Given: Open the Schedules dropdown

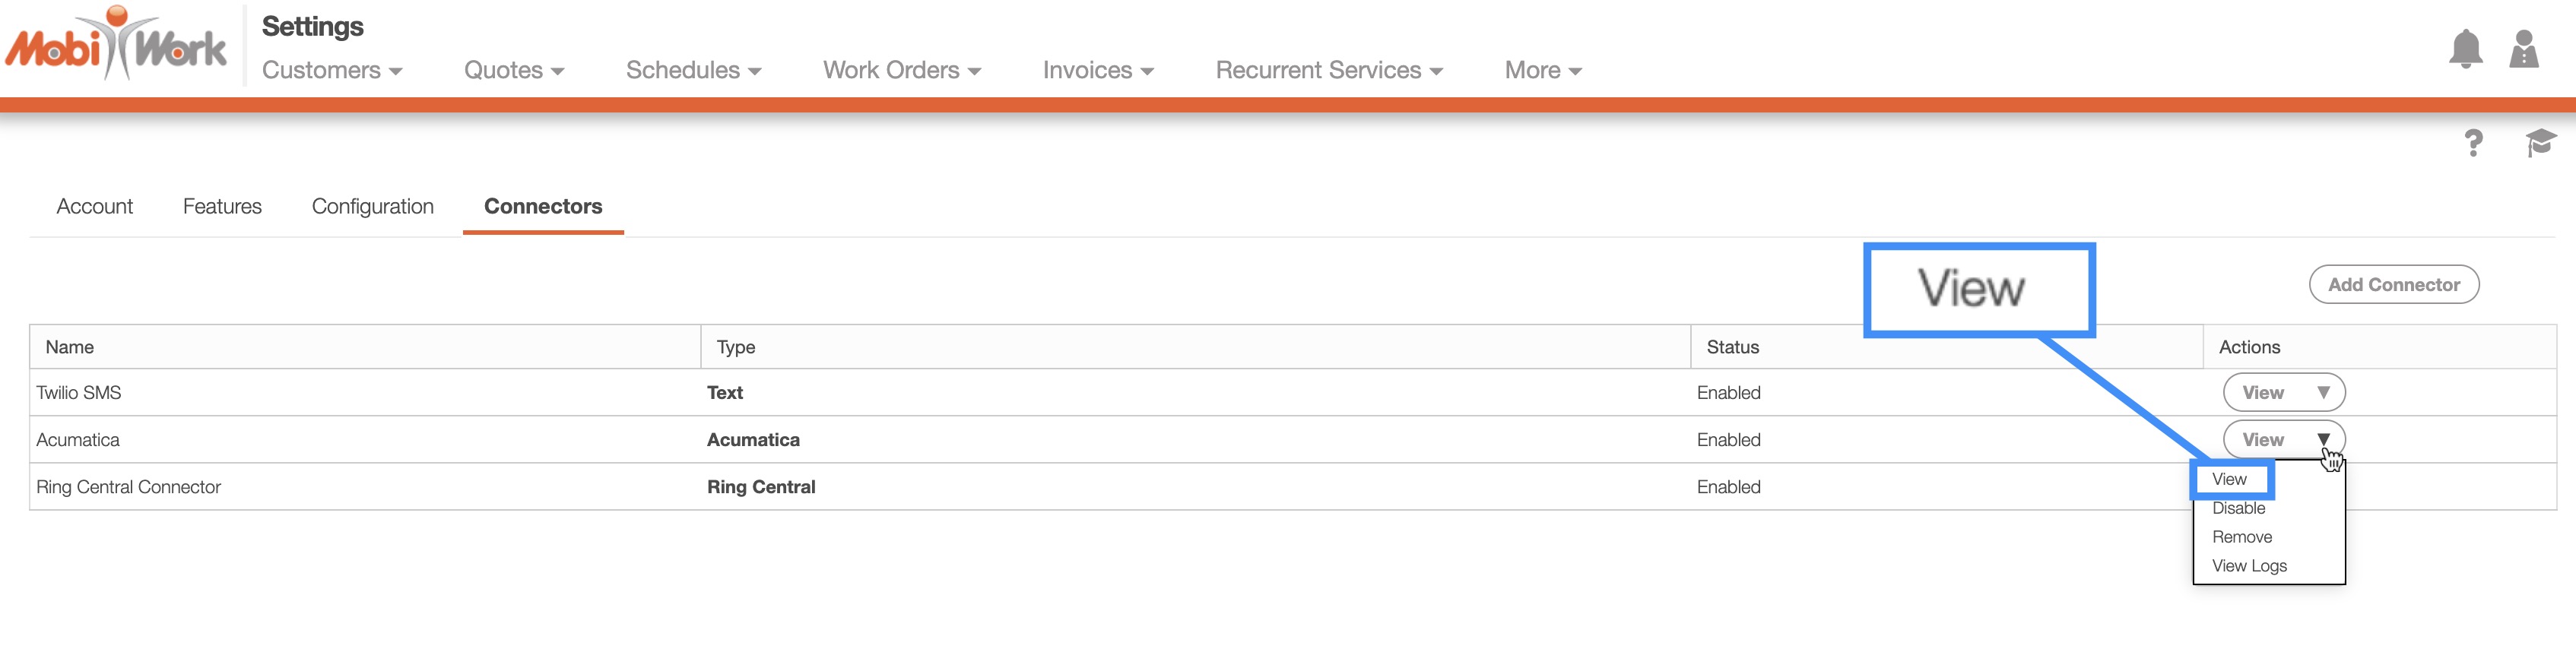Looking at the screenshot, I should [x=693, y=70].
